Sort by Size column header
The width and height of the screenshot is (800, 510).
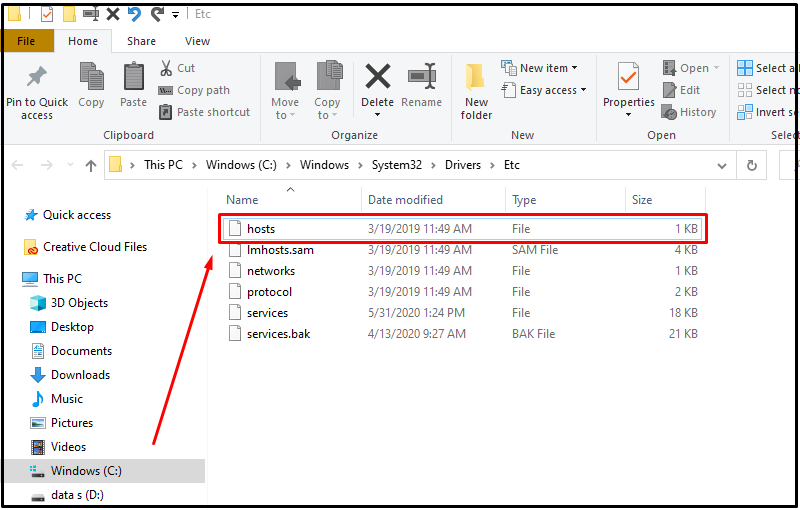pyautogui.click(x=642, y=200)
